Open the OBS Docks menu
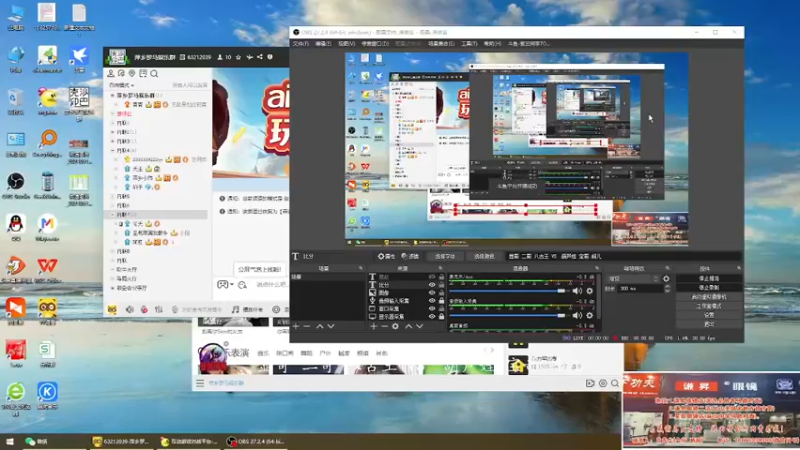 375,44
